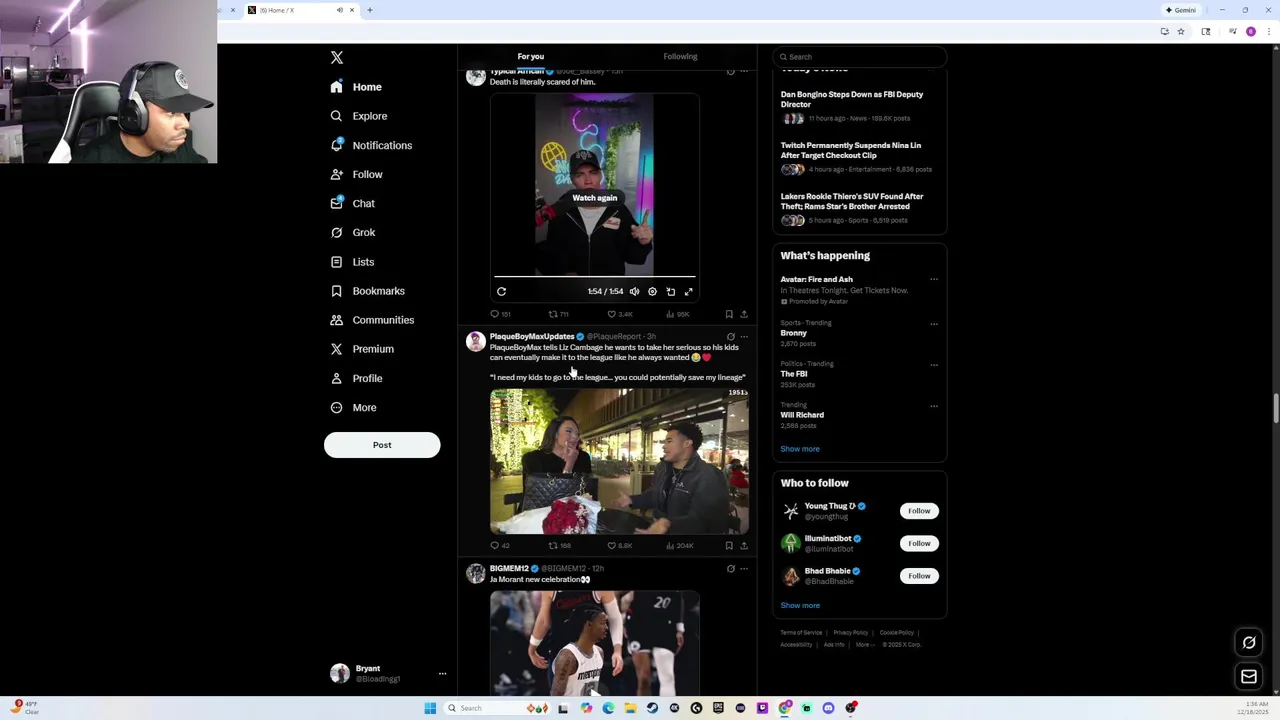Open the Grok floating button at bottom right
The width and height of the screenshot is (1280, 720).
click(x=1249, y=643)
